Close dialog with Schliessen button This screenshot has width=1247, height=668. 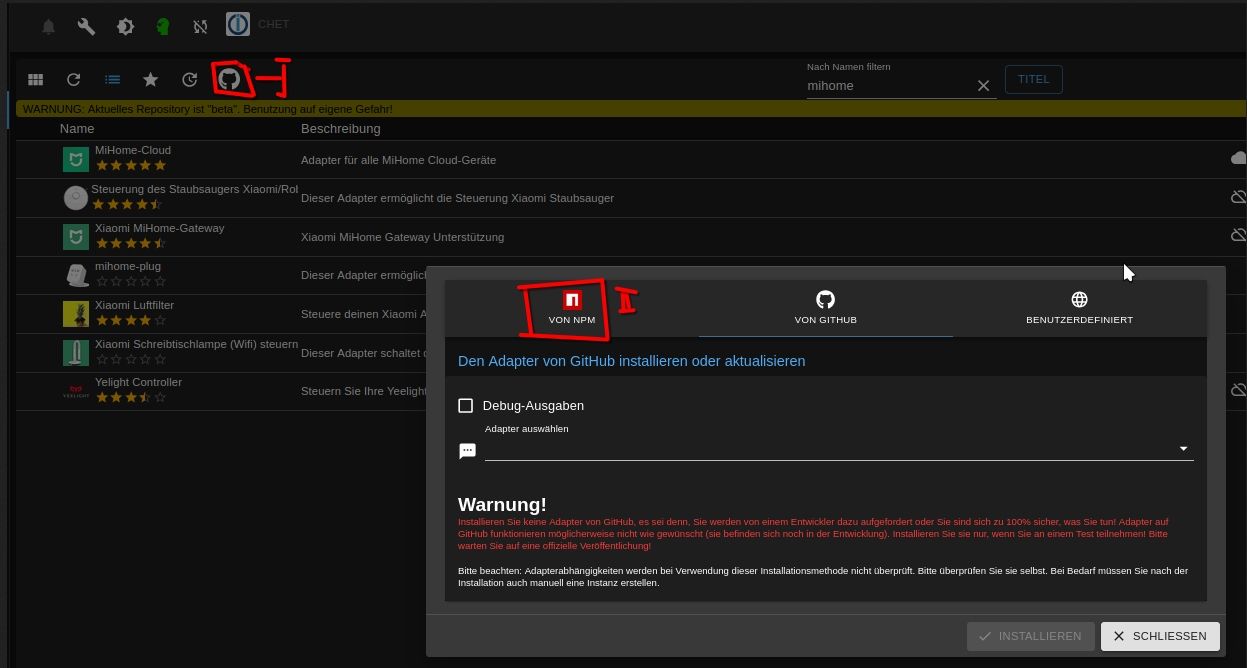click(x=1160, y=636)
